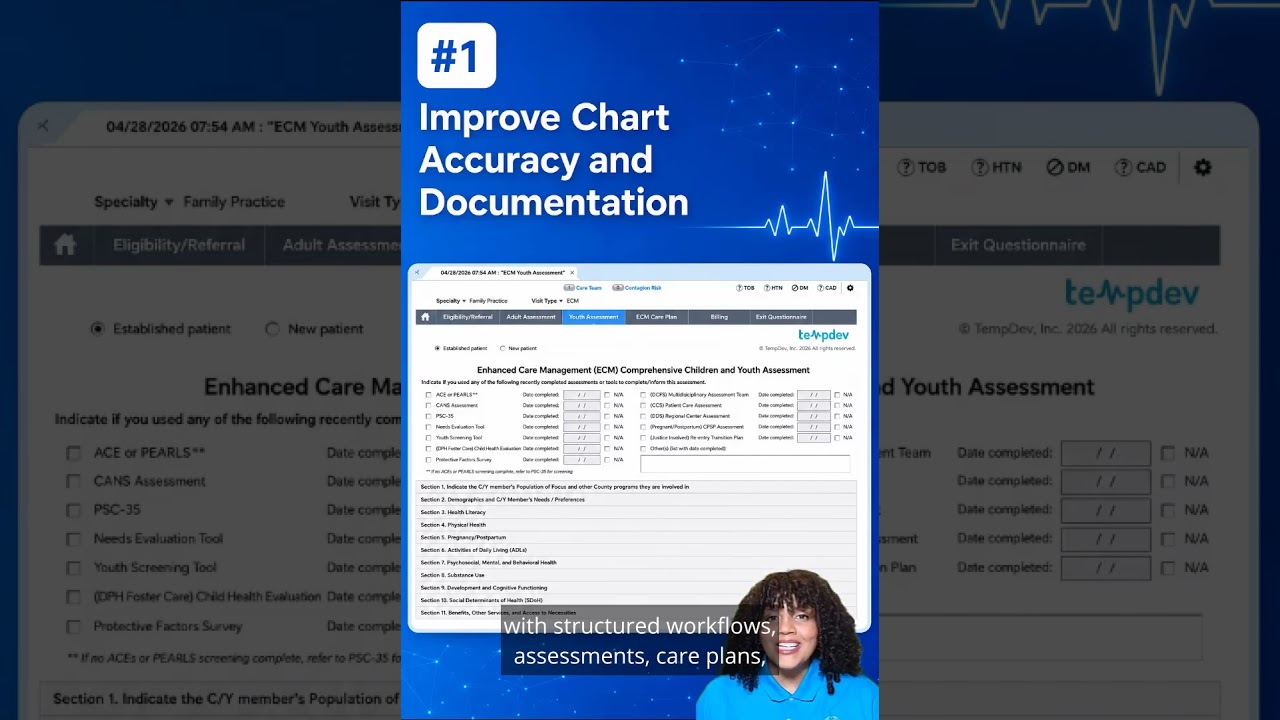Open the Visit Type dropdown in centered form
Screen dimensions: 1280x720
[x=545, y=301]
